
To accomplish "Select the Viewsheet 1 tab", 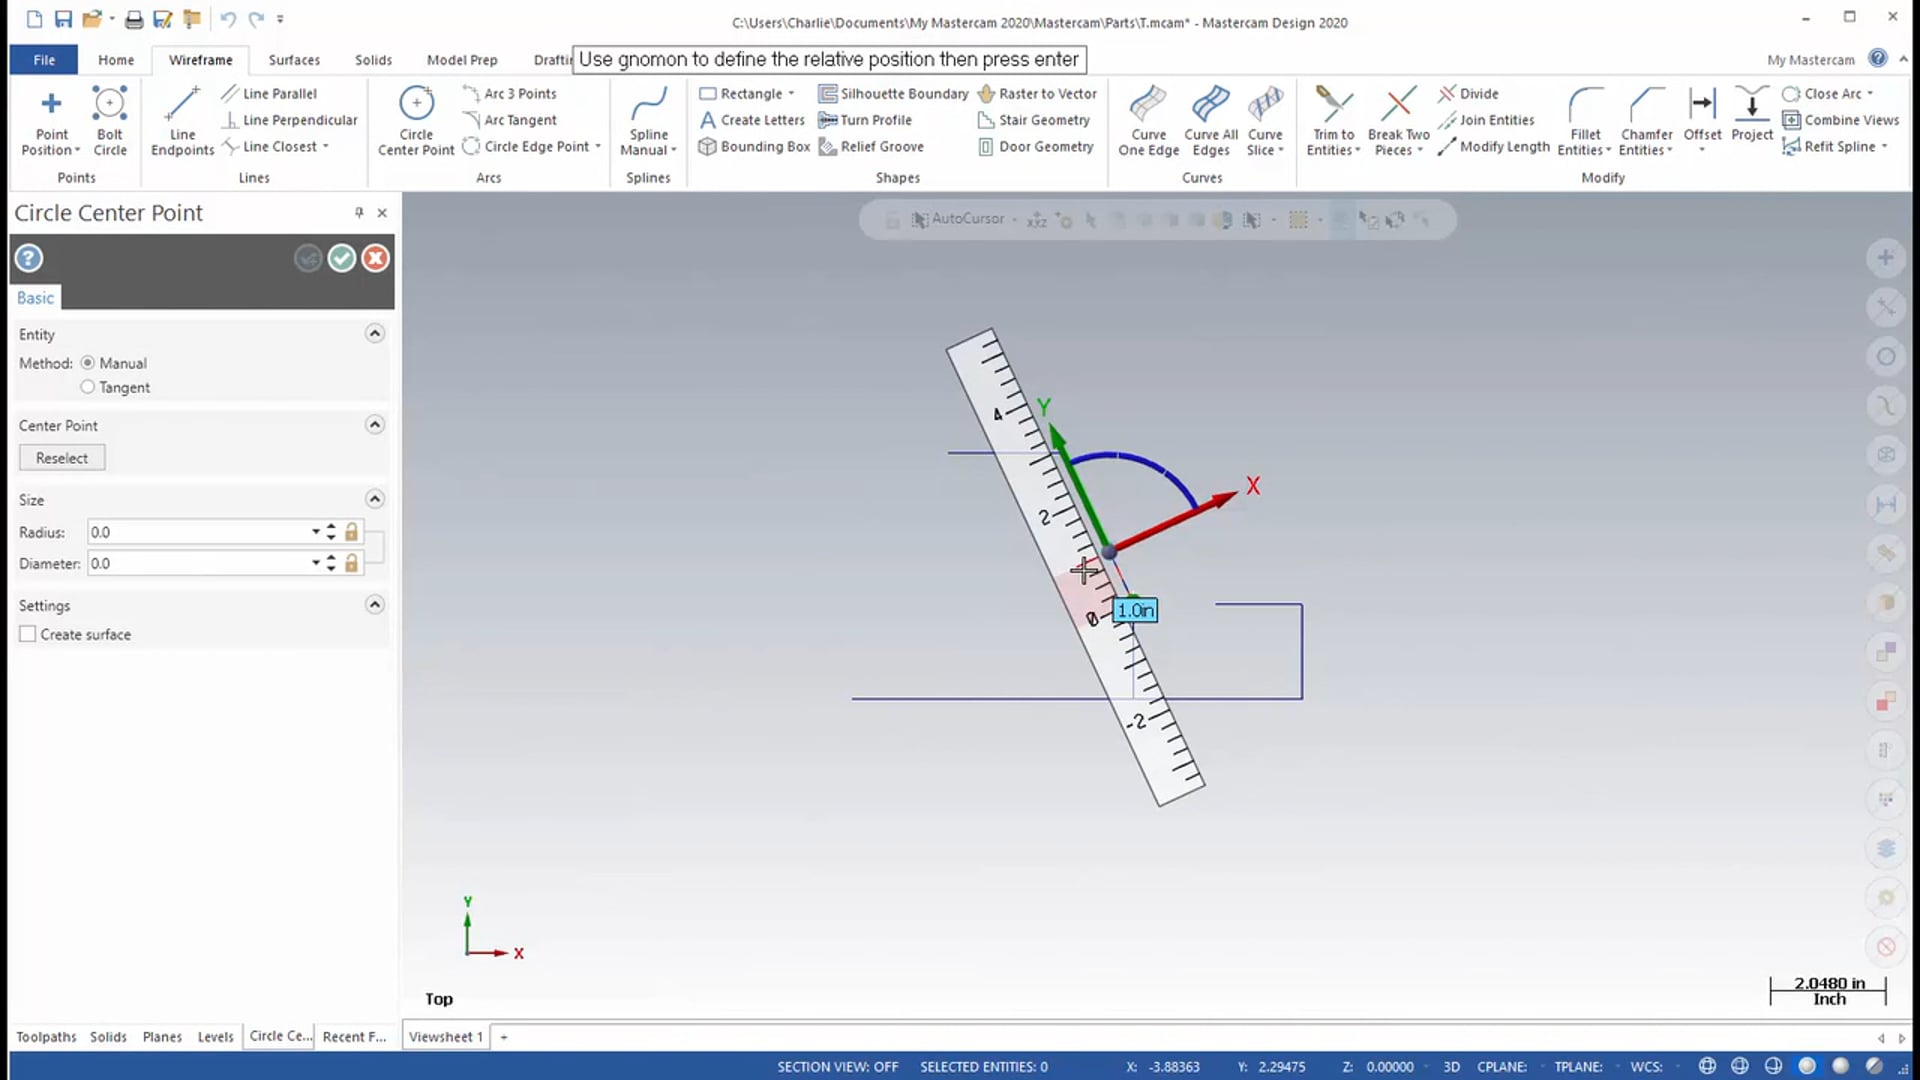I will pos(446,1037).
